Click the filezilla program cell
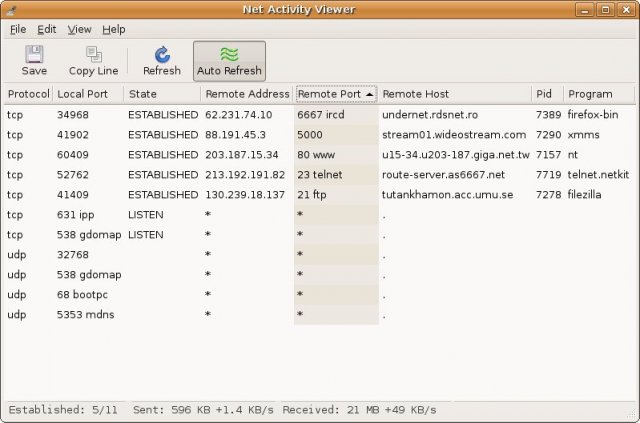The width and height of the screenshot is (640, 423). click(584, 195)
